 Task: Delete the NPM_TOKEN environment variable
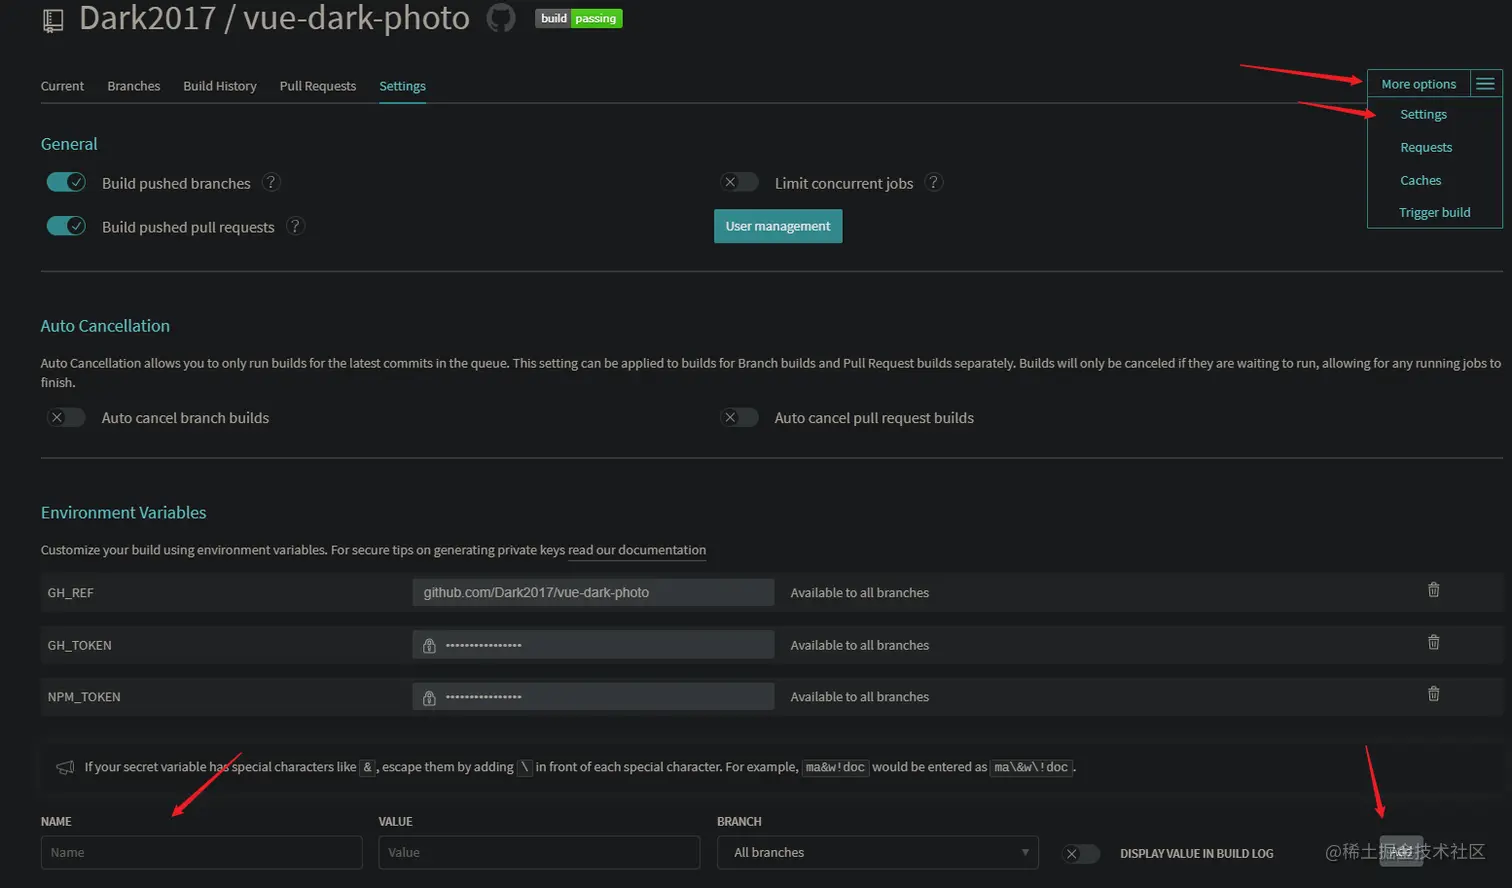click(1433, 694)
